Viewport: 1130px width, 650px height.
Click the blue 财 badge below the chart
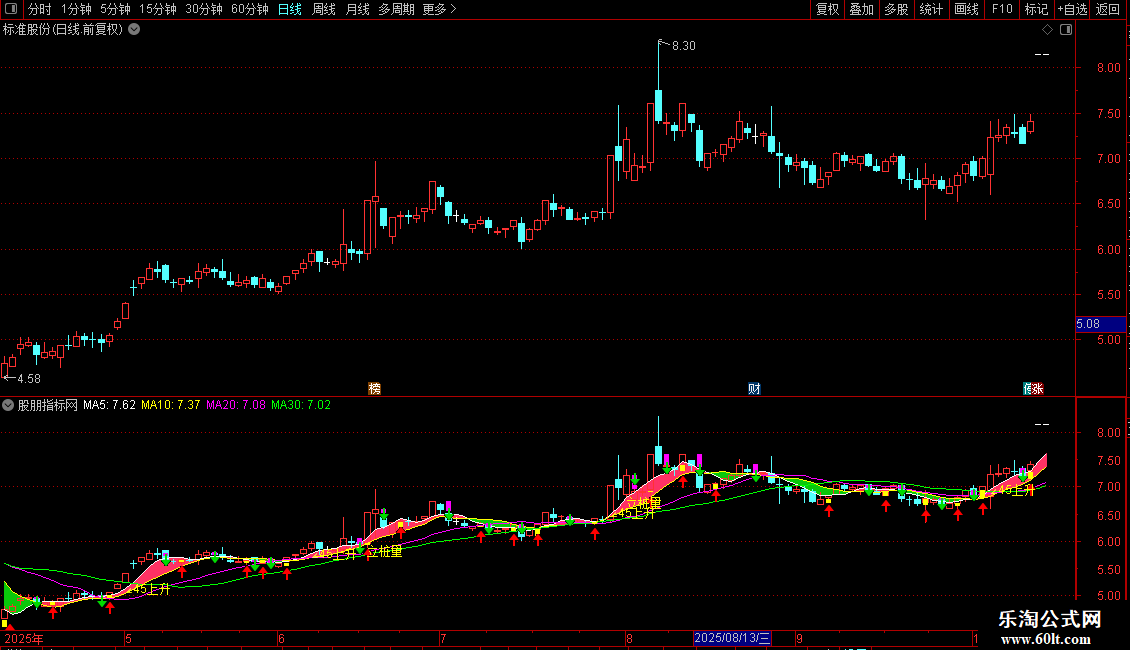pos(754,388)
